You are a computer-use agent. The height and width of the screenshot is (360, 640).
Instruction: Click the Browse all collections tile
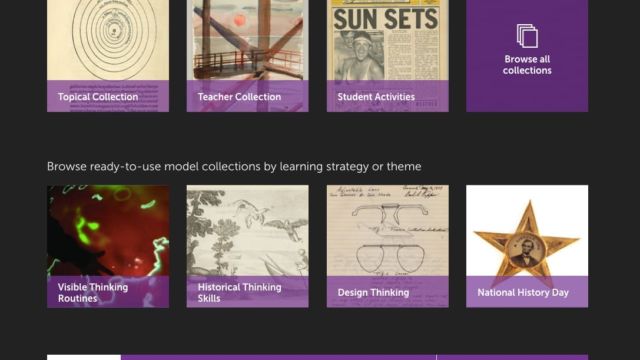tap(527, 56)
